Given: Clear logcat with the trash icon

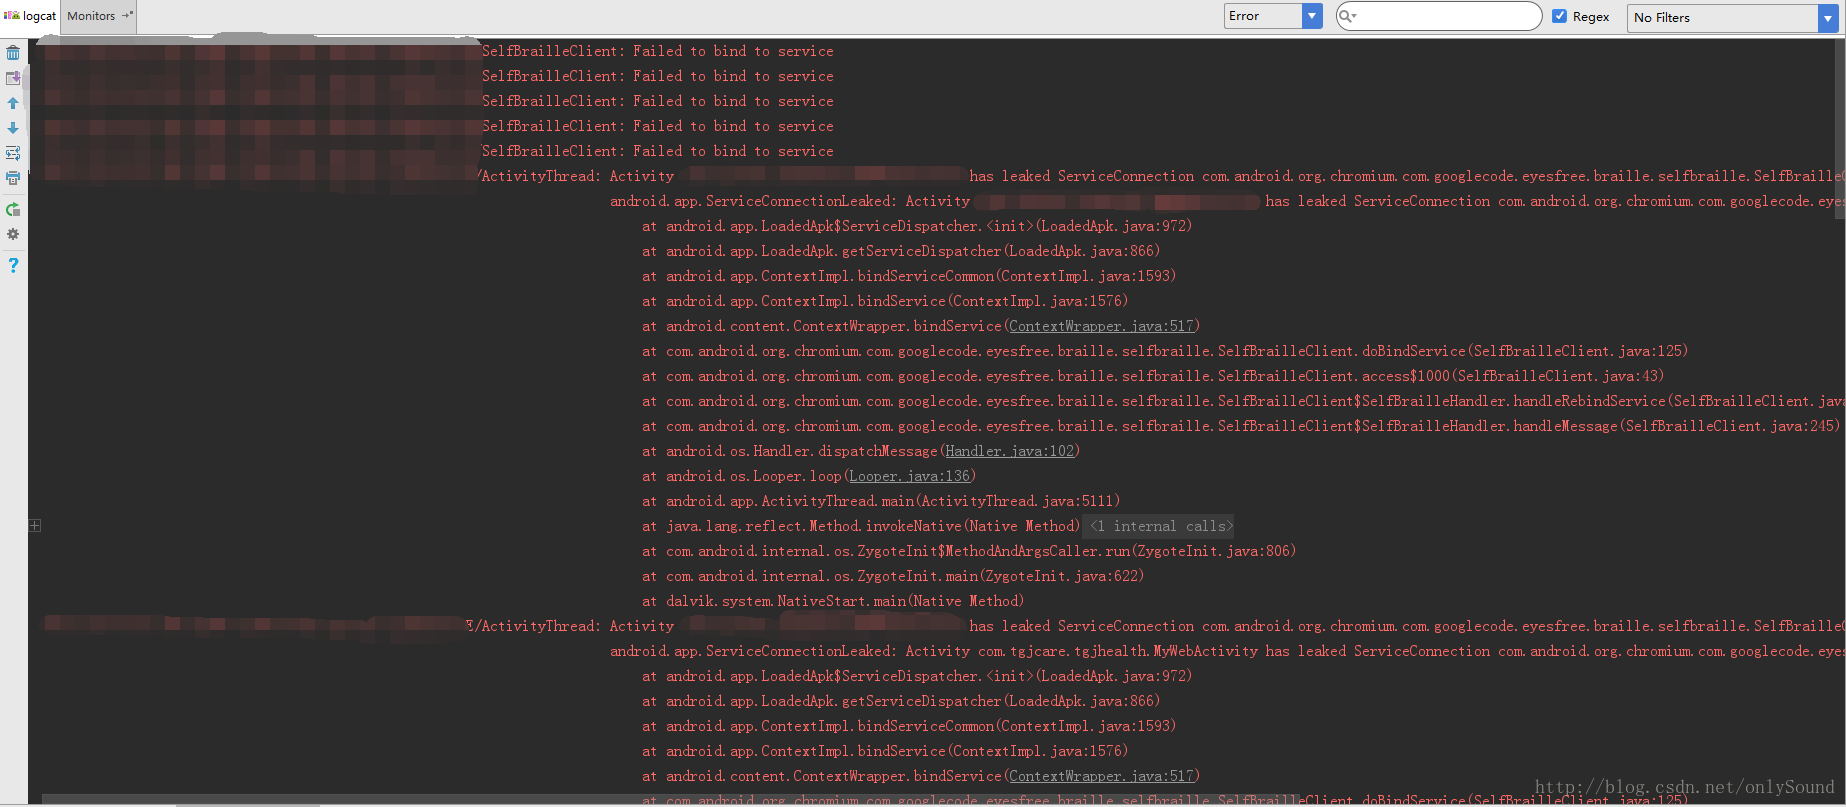Looking at the screenshot, I should pos(13,53).
